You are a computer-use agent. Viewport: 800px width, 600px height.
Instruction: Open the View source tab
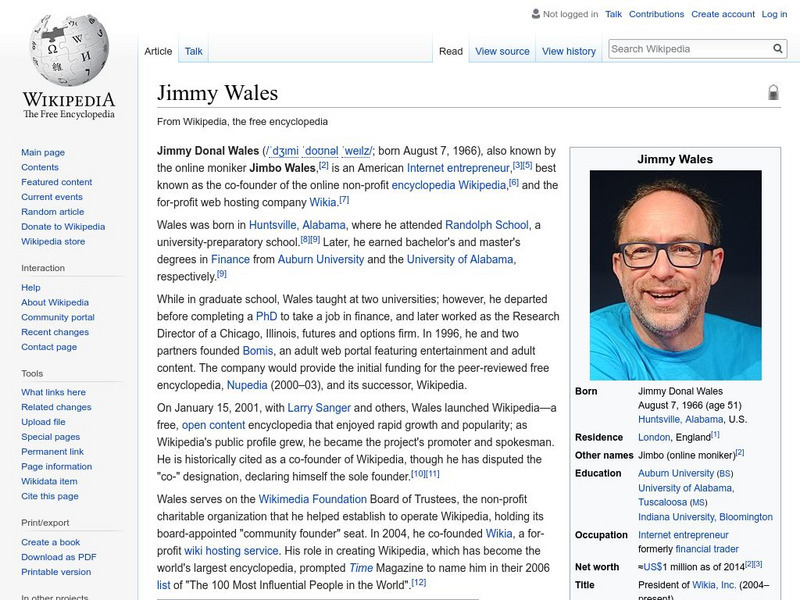click(x=503, y=51)
